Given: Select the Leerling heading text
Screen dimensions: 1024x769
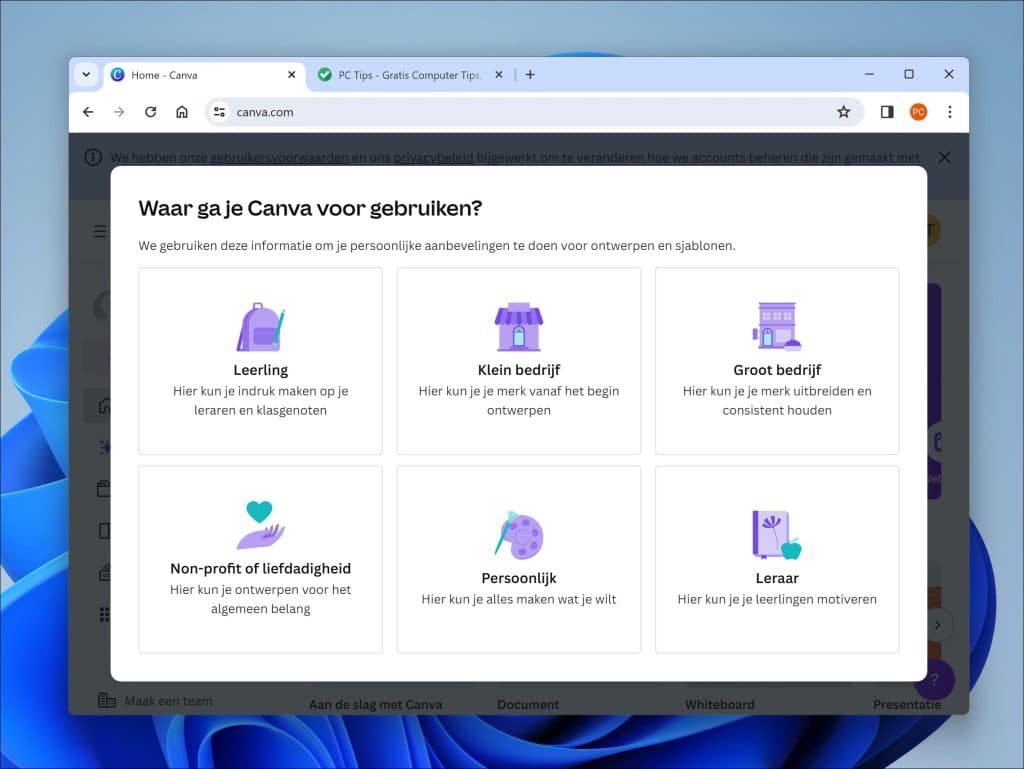Looking at the screenshot, I should [x=261, y=370].
